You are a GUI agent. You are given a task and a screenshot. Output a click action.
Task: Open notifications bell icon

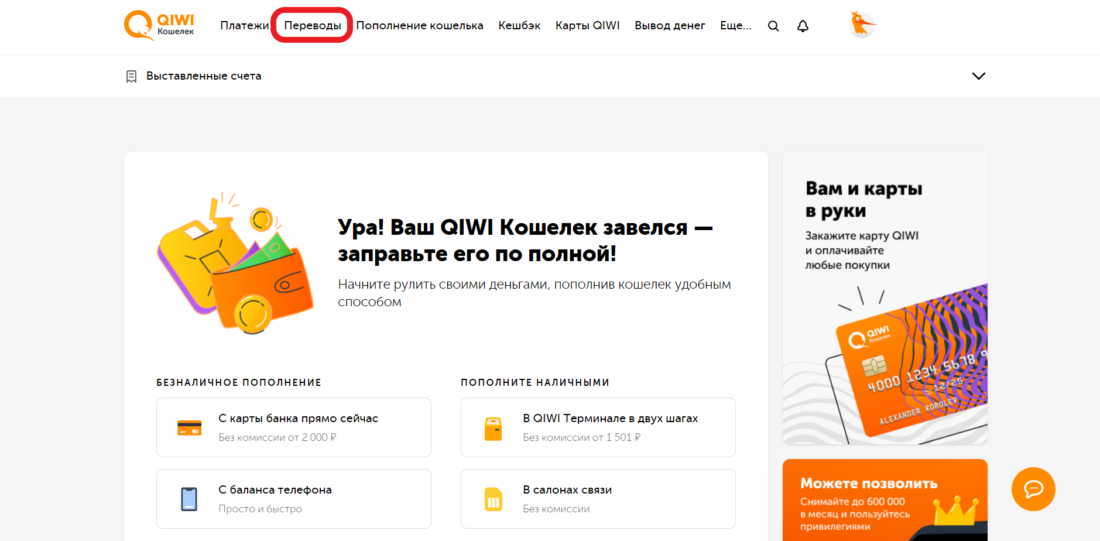click(x=802, y=26)
